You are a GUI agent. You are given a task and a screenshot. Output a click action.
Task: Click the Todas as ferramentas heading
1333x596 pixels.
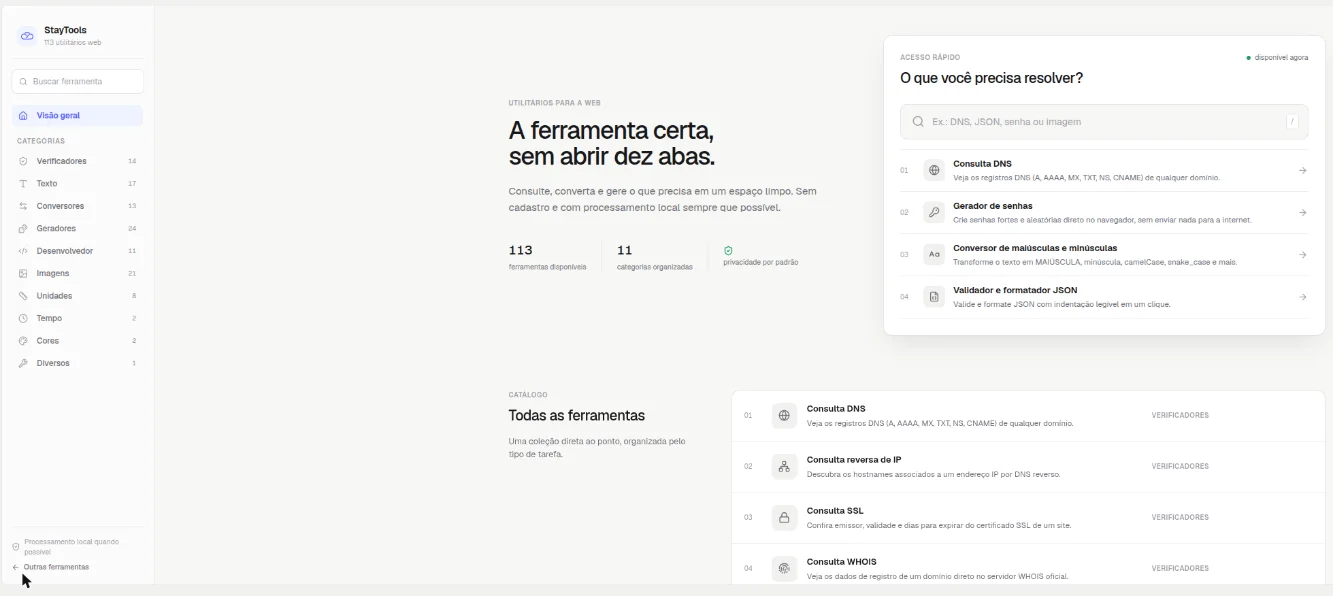[576, 415]
